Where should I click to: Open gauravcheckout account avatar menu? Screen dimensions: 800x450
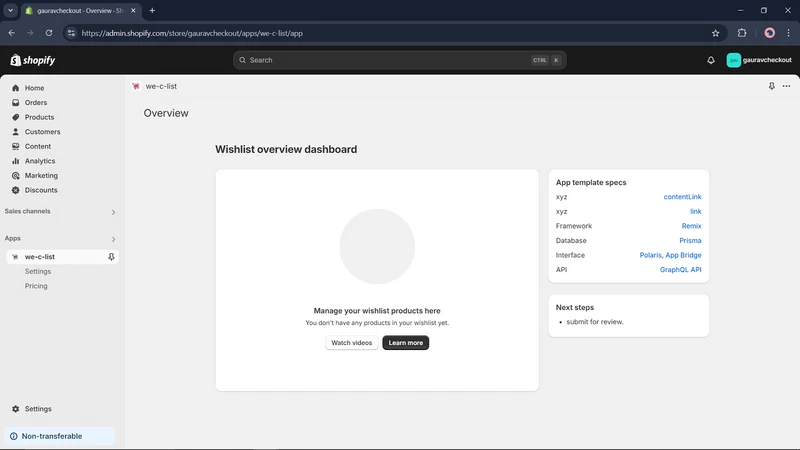point(759,60)
